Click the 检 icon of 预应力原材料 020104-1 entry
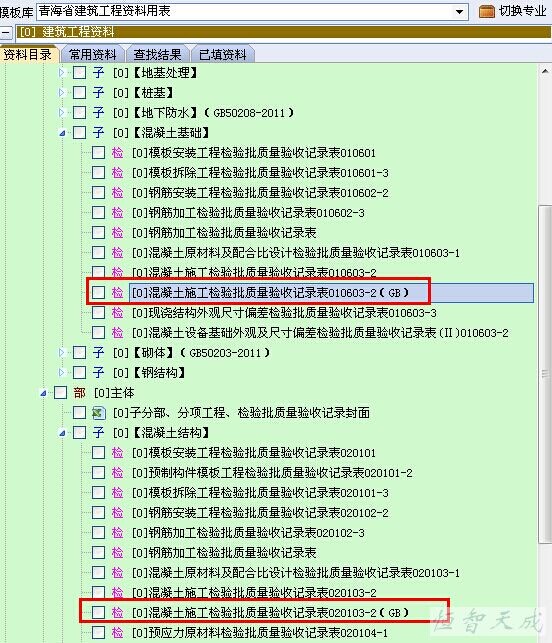 [118, 633]
